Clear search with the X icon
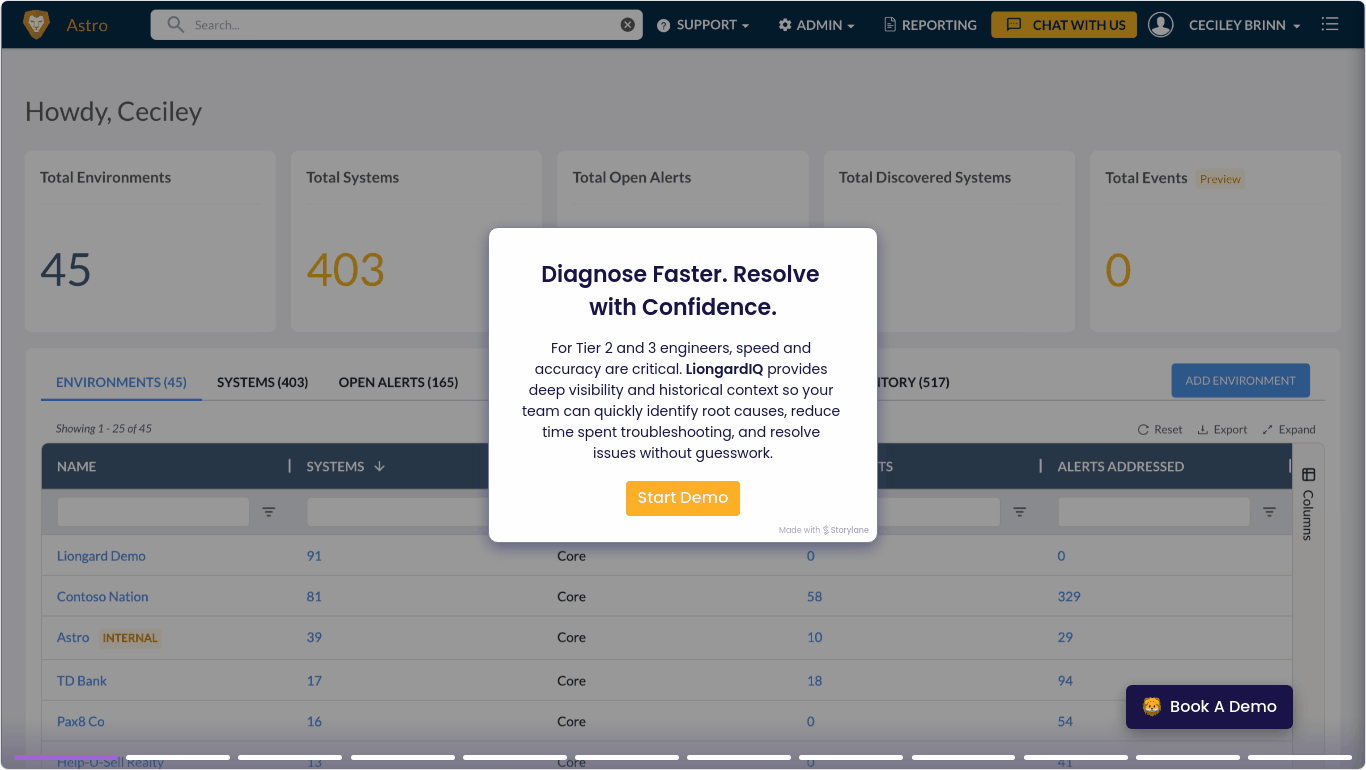The width and height of the screenshot is (1366, 770). [628, 25]
